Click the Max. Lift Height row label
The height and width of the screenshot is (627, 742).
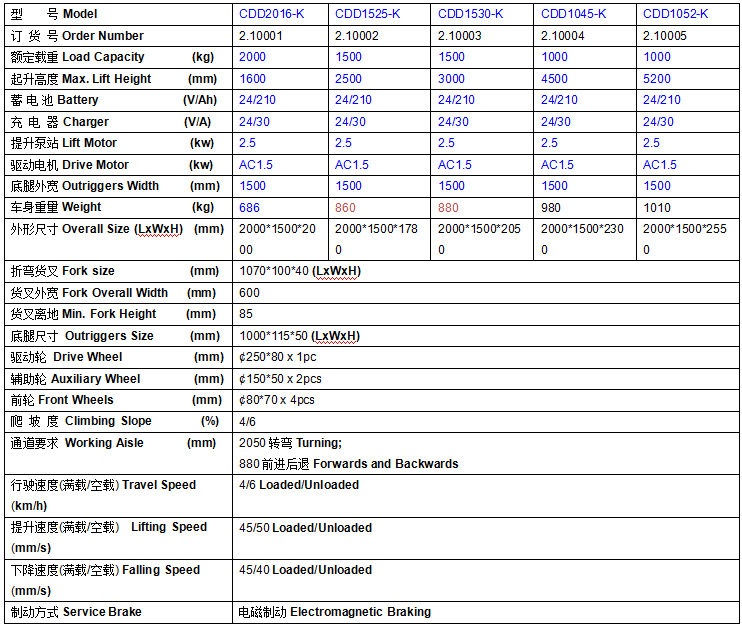coord(106,79)
